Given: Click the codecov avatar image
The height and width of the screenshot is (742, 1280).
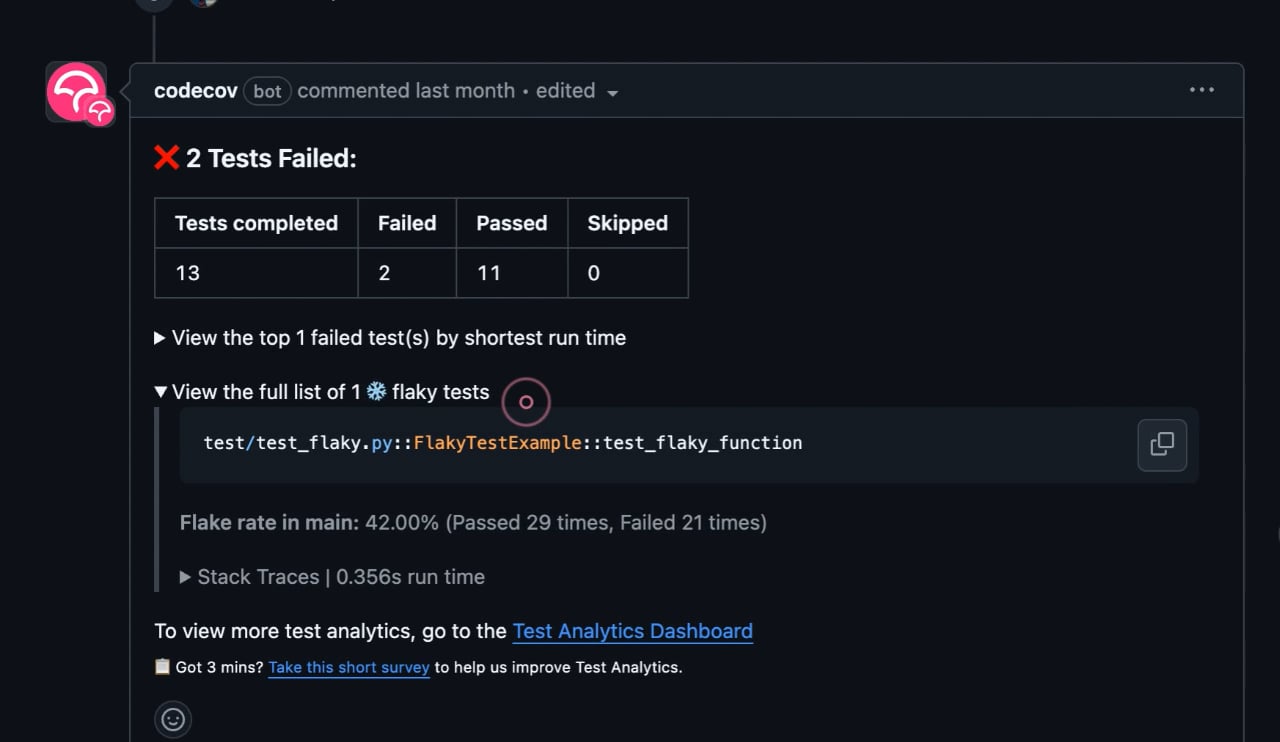Looking at the screenshot, I should pos(76,92).
